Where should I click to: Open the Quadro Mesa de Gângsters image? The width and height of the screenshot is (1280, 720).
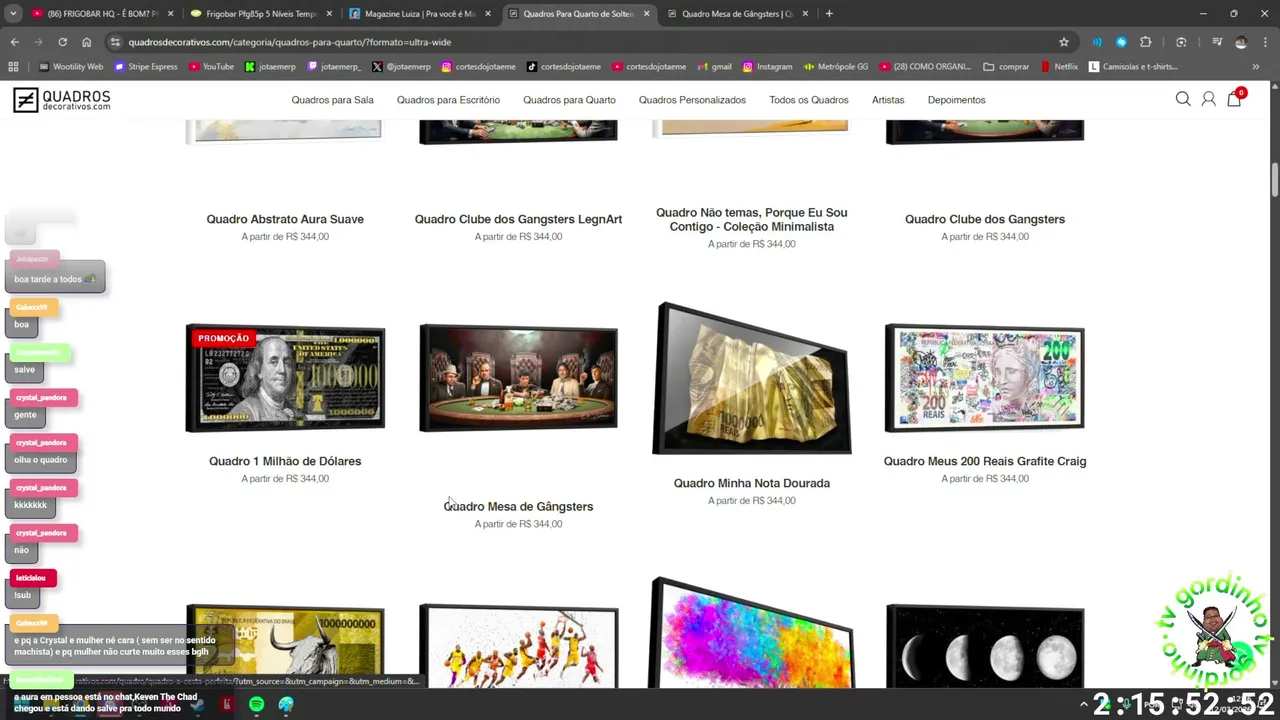[x=518, y=378]
